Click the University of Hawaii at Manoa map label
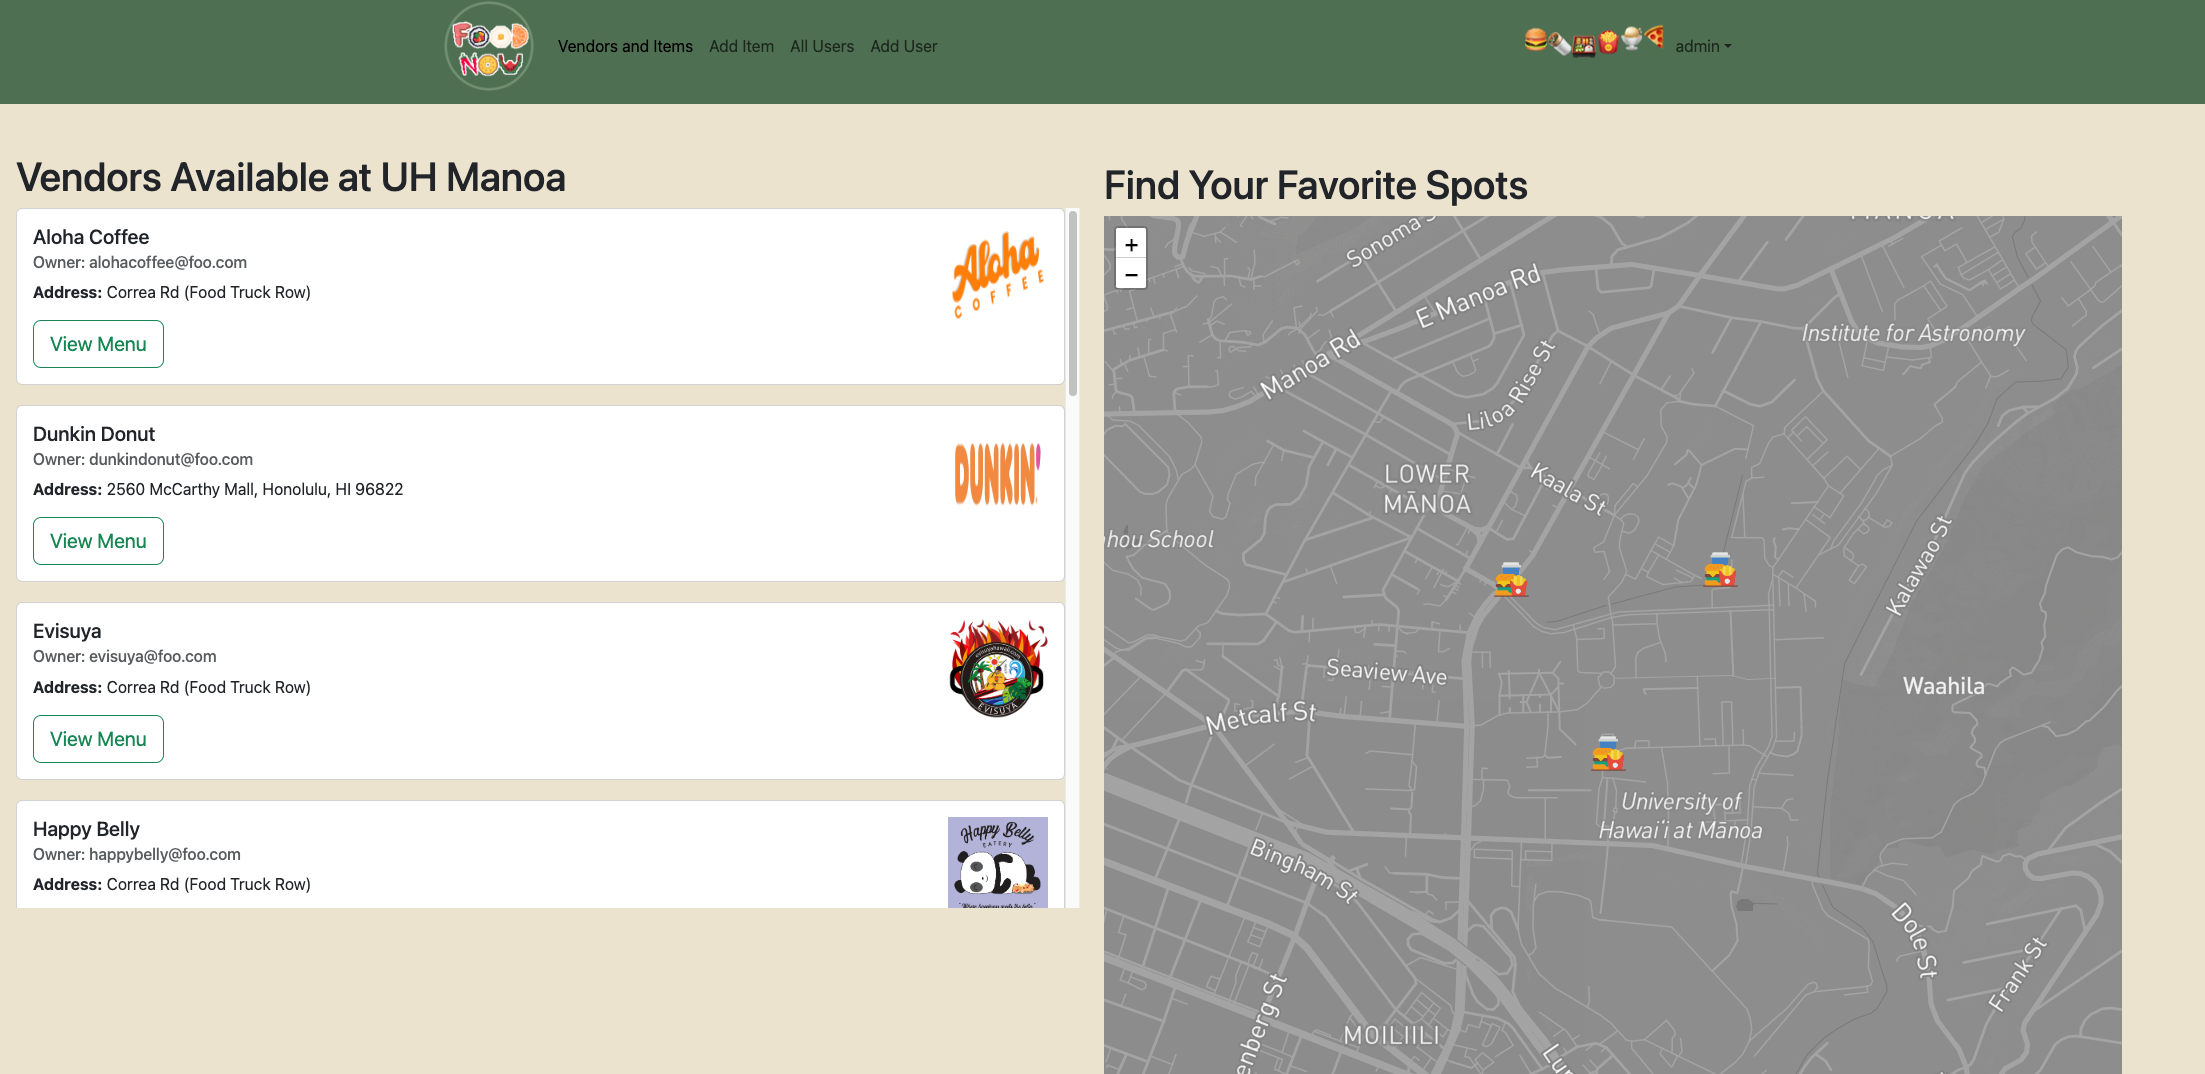The height and width of the screenshot is (1074, 2205). point(1680,816)
